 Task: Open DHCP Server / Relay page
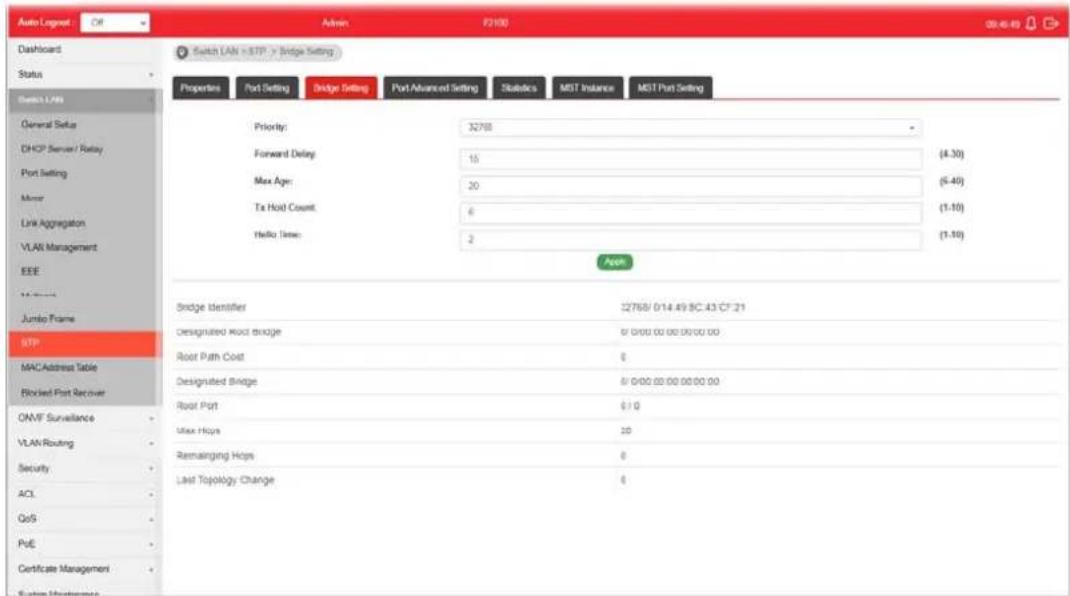[x=61, y=149]
